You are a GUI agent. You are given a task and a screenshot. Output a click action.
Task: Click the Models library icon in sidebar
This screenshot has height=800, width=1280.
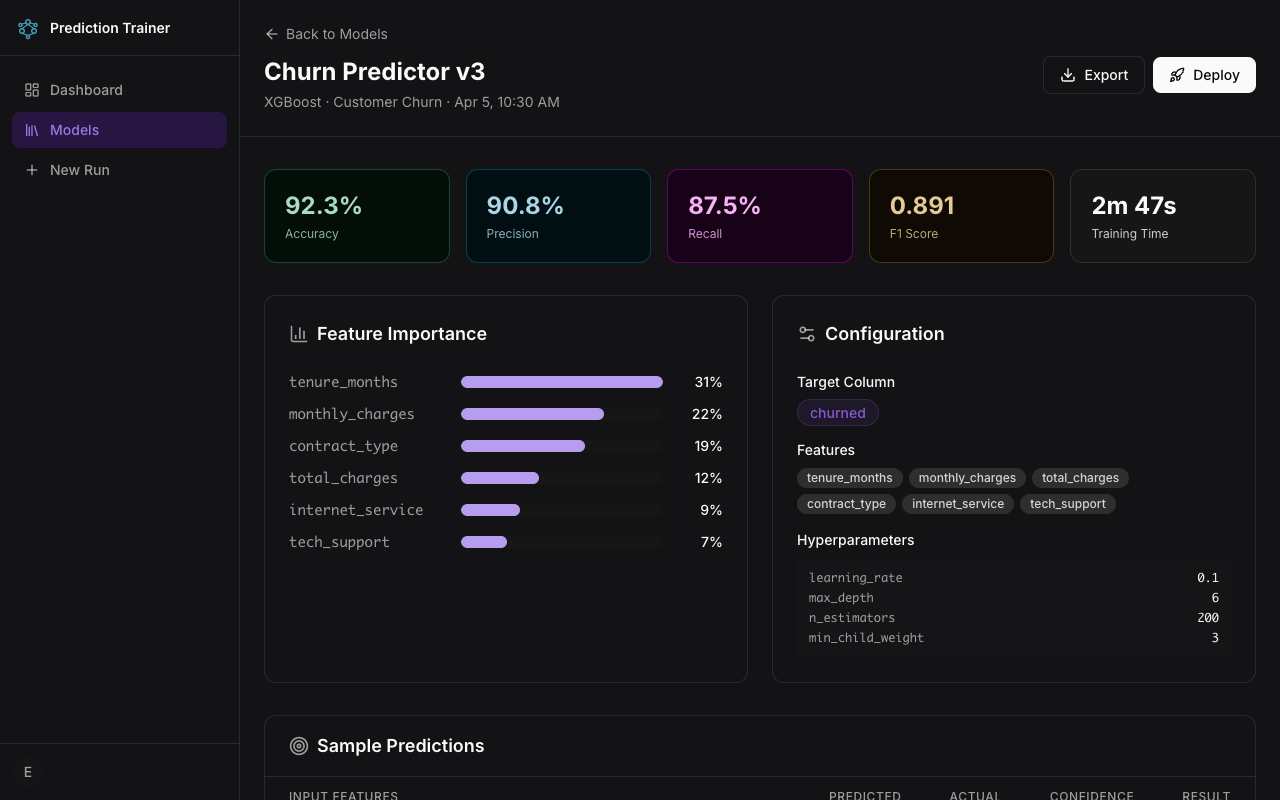click(31, 130)
